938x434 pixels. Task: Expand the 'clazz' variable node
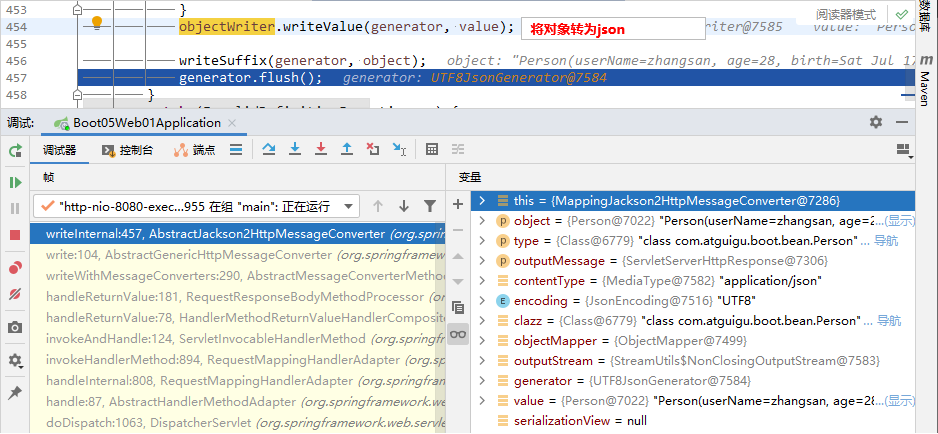click(482, 321)
